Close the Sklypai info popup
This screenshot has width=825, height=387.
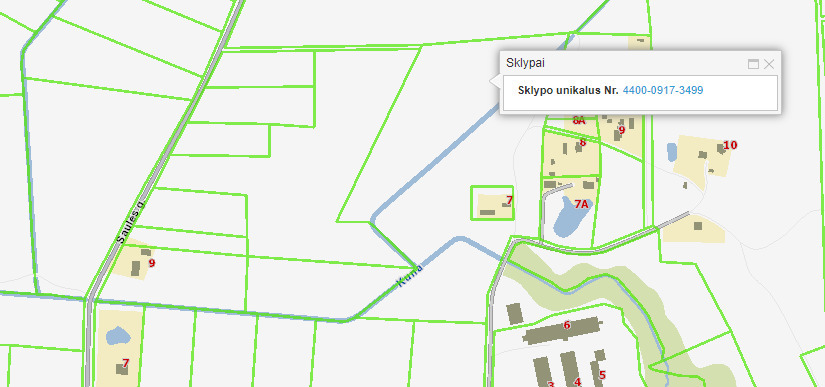point(769,64)
